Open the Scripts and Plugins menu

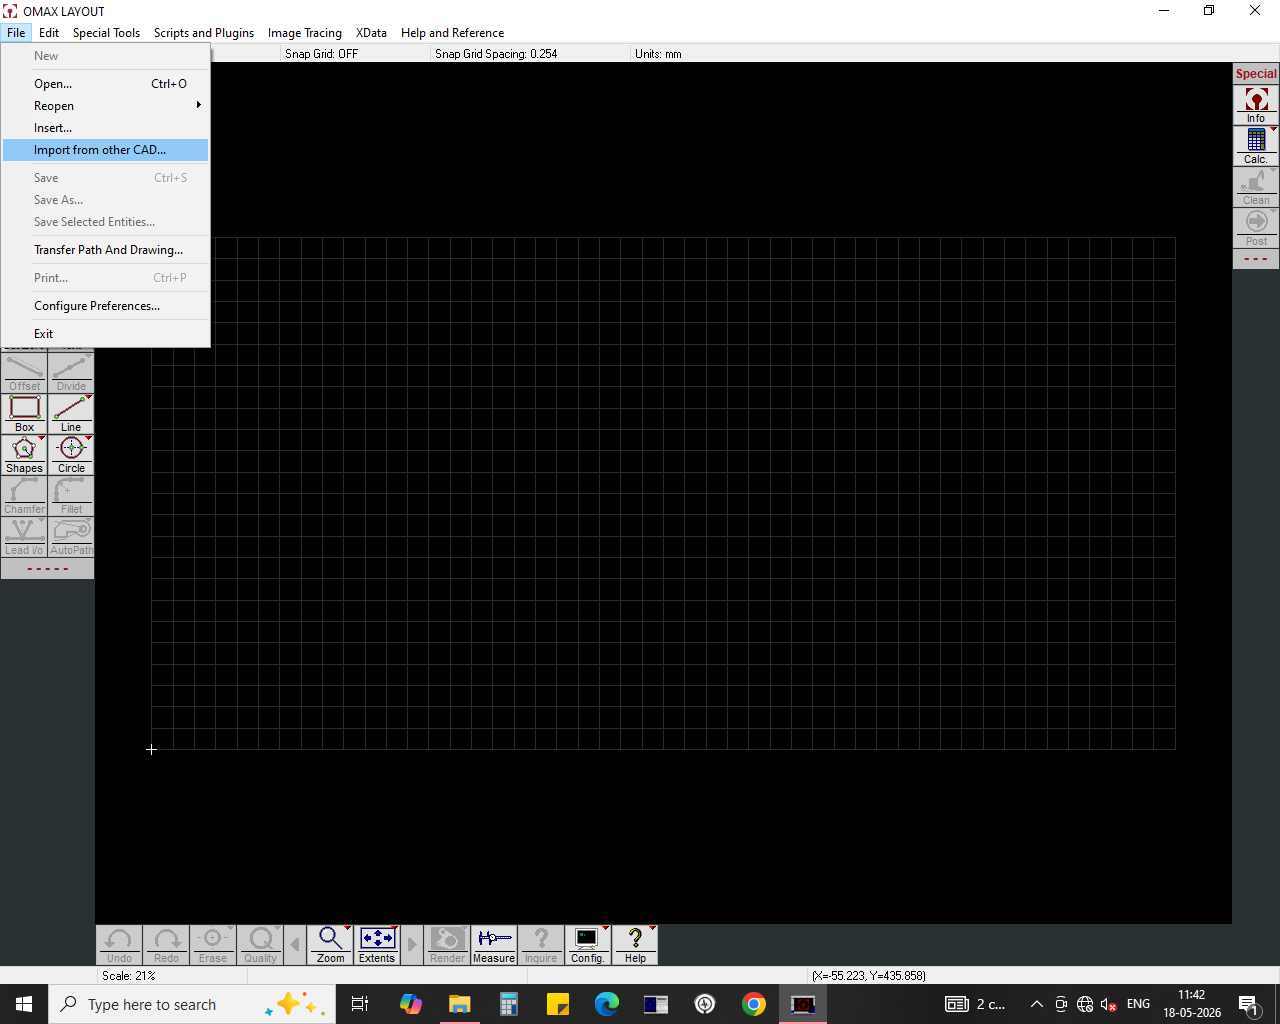[204, 33]
